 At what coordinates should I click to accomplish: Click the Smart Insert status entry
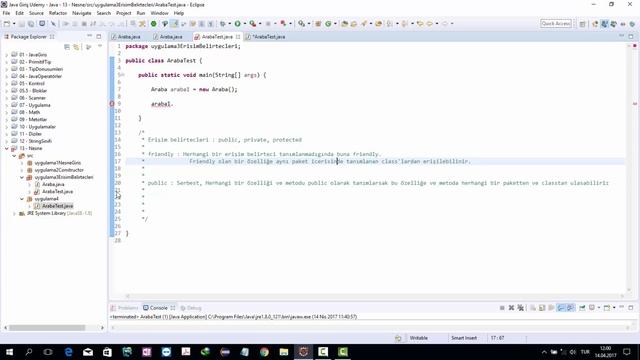click(x=464, y=338)
